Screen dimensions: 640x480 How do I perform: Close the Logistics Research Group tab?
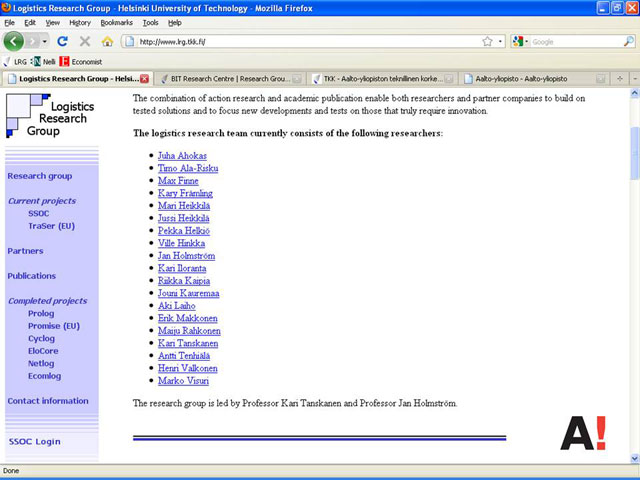tap(145, 78)
